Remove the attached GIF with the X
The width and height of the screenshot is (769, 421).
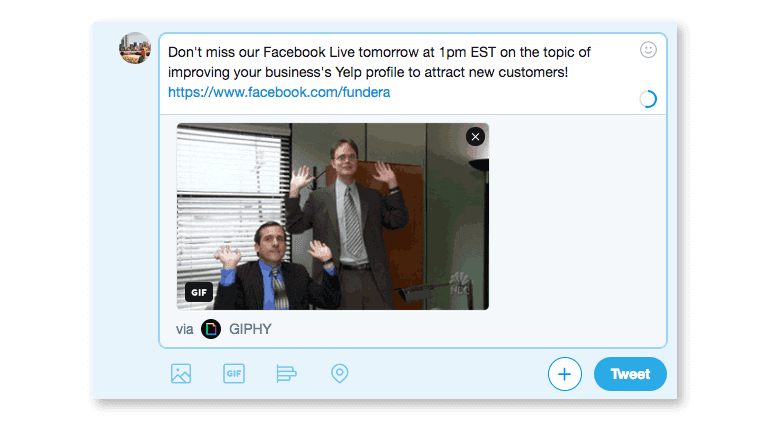point(475,136)
